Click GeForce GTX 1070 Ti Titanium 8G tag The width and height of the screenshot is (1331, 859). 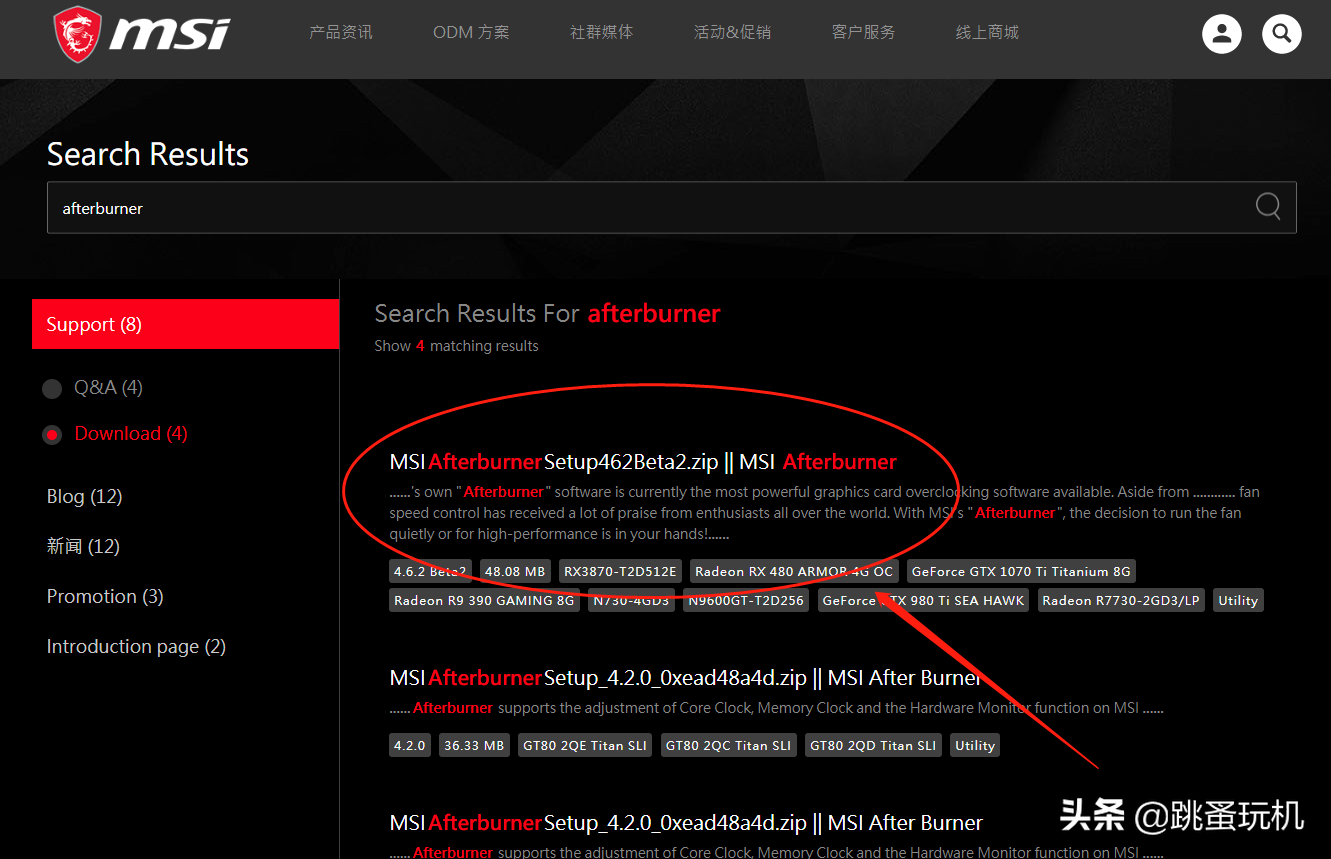[x=1021, y=571]
